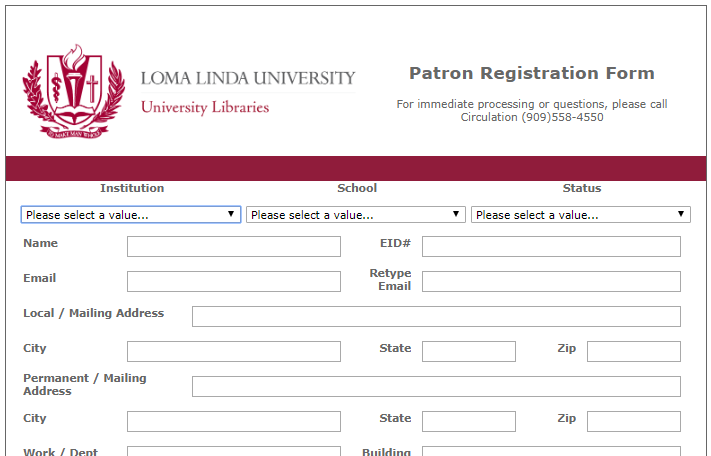Screen dimensions: 711x456
Task: Click the EID# input field
Action: pos(551,247)
